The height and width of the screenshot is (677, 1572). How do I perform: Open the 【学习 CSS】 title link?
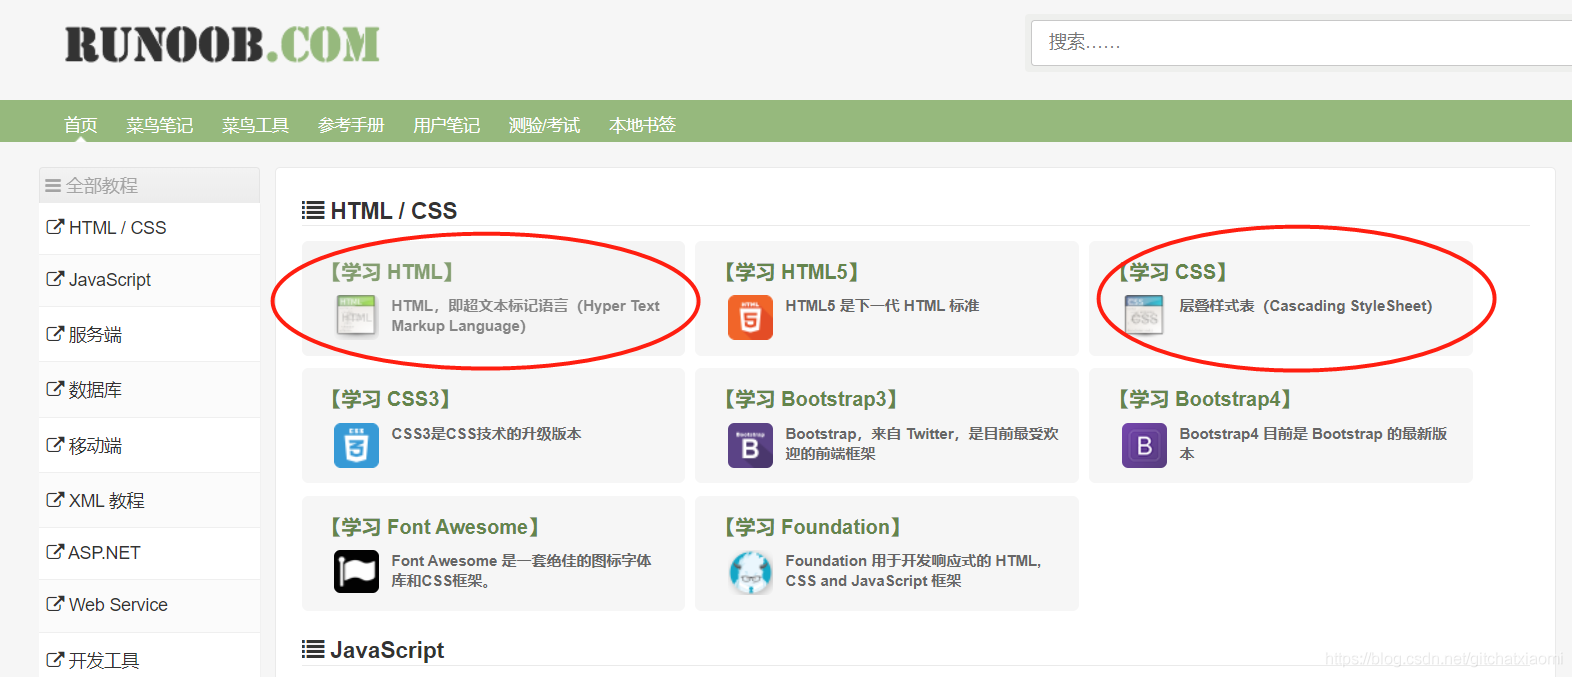(1173, 271)
